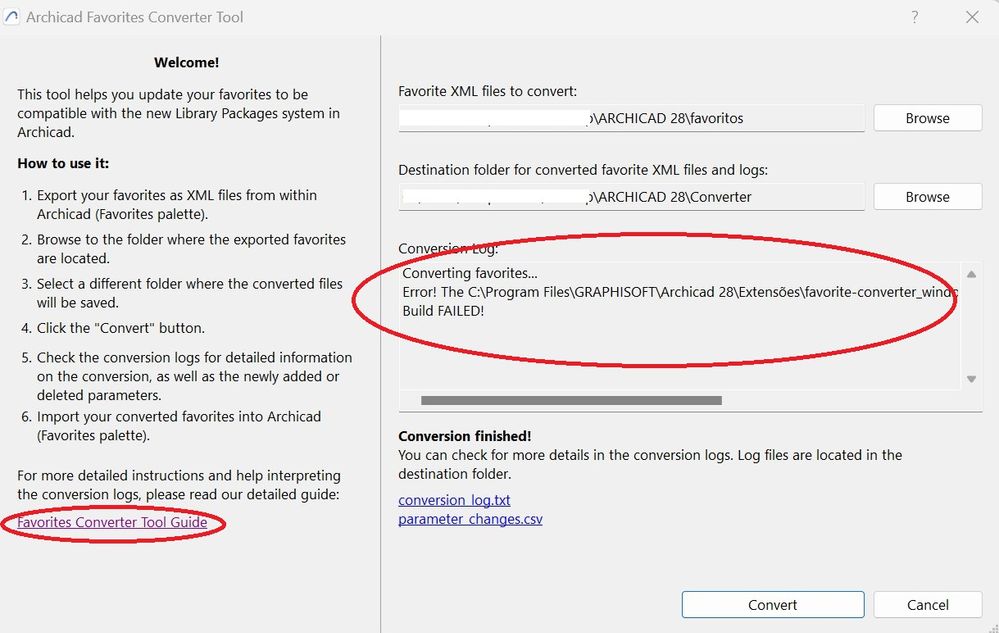Cancel the converter dialog
Image resolution: width=999 pixels, height=633 pixels.
pyautogui.click(x=927, y=604)
